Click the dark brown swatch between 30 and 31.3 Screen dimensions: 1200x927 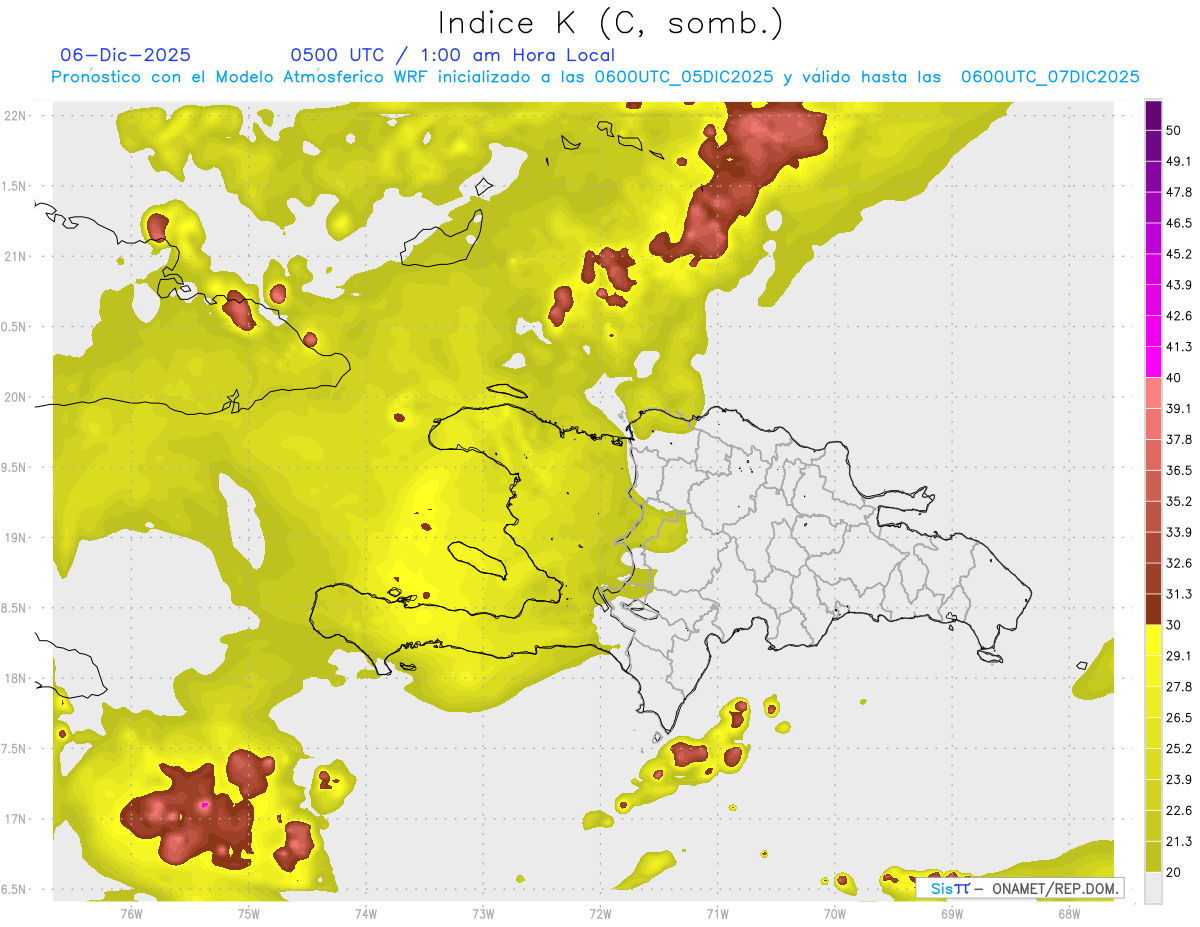(x=1153, y=609)
